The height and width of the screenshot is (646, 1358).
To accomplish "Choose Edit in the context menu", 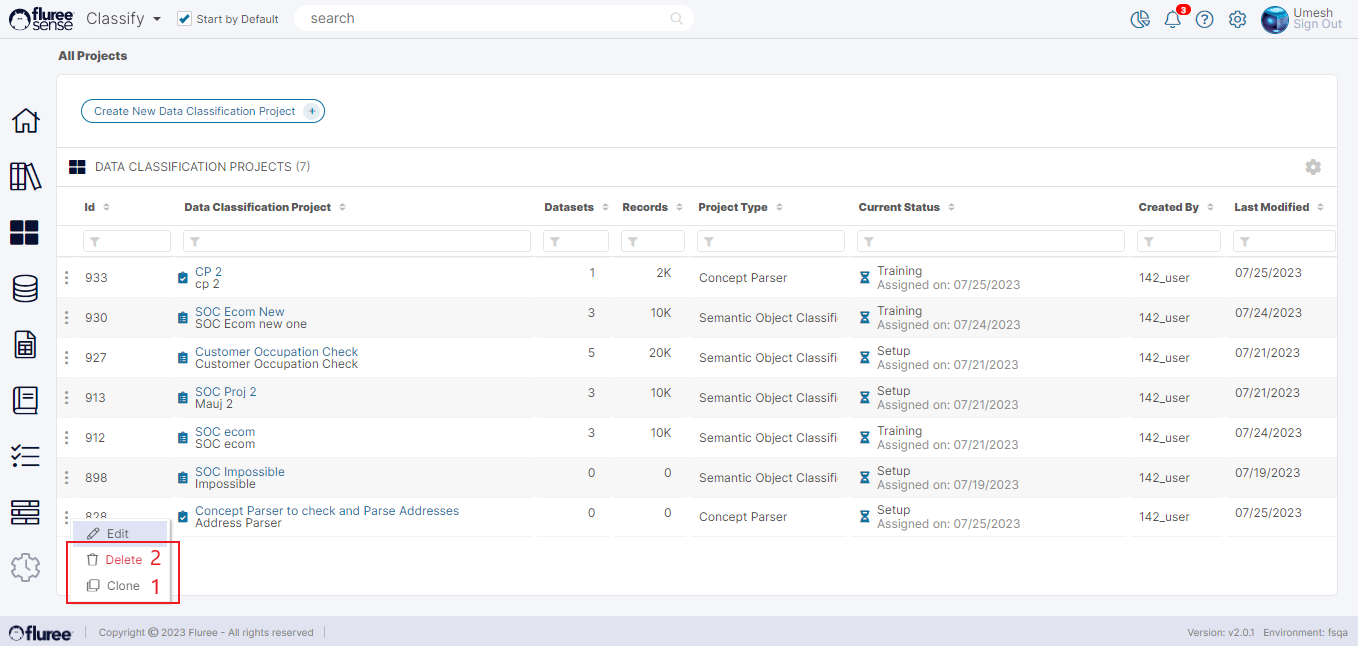I will click(117, 534).
